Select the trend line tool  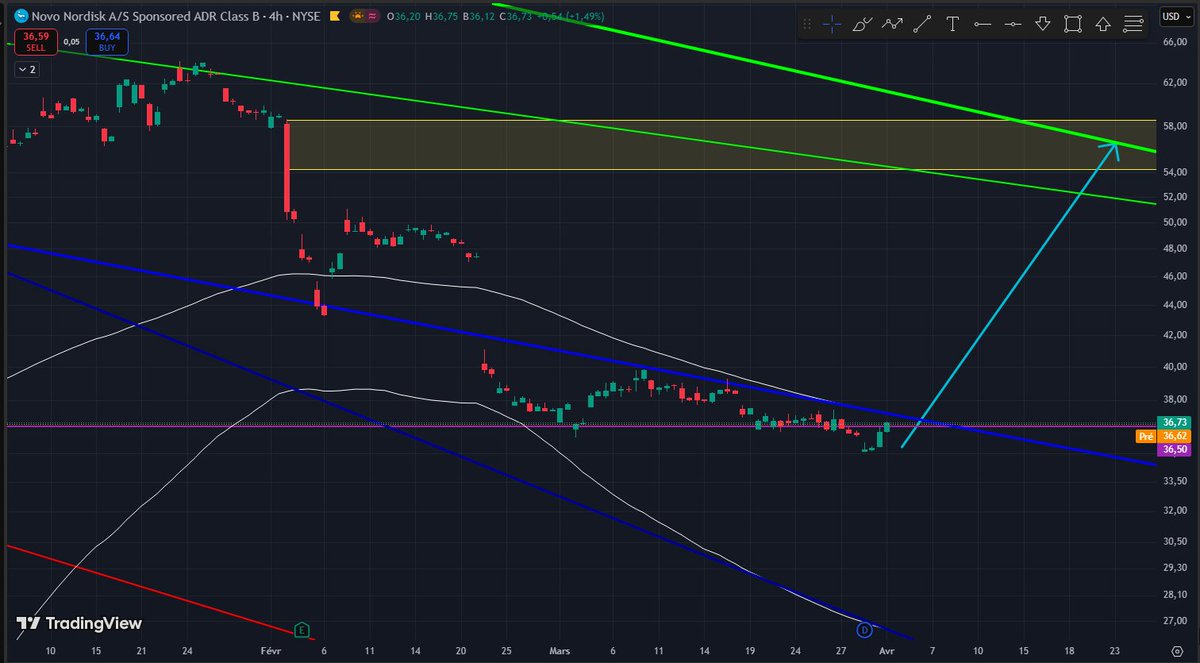point(922,24)
